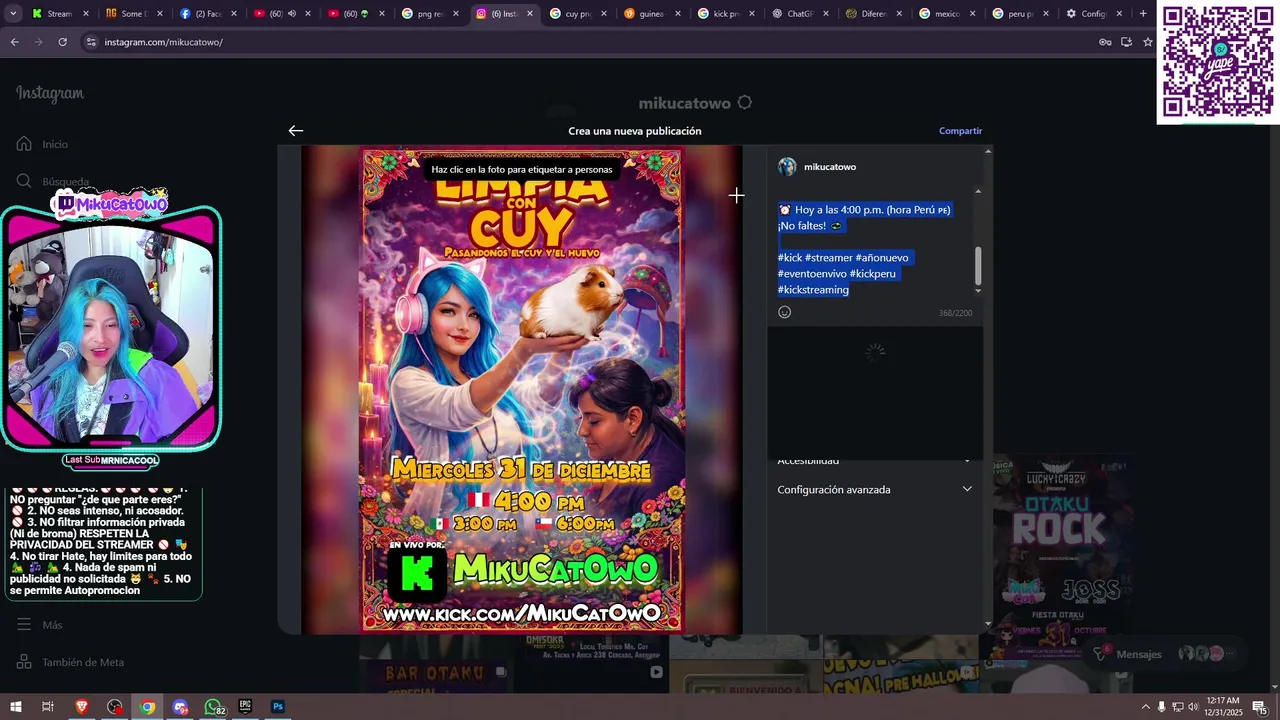Open Google Chrome on the taskbar

point(147,707)
